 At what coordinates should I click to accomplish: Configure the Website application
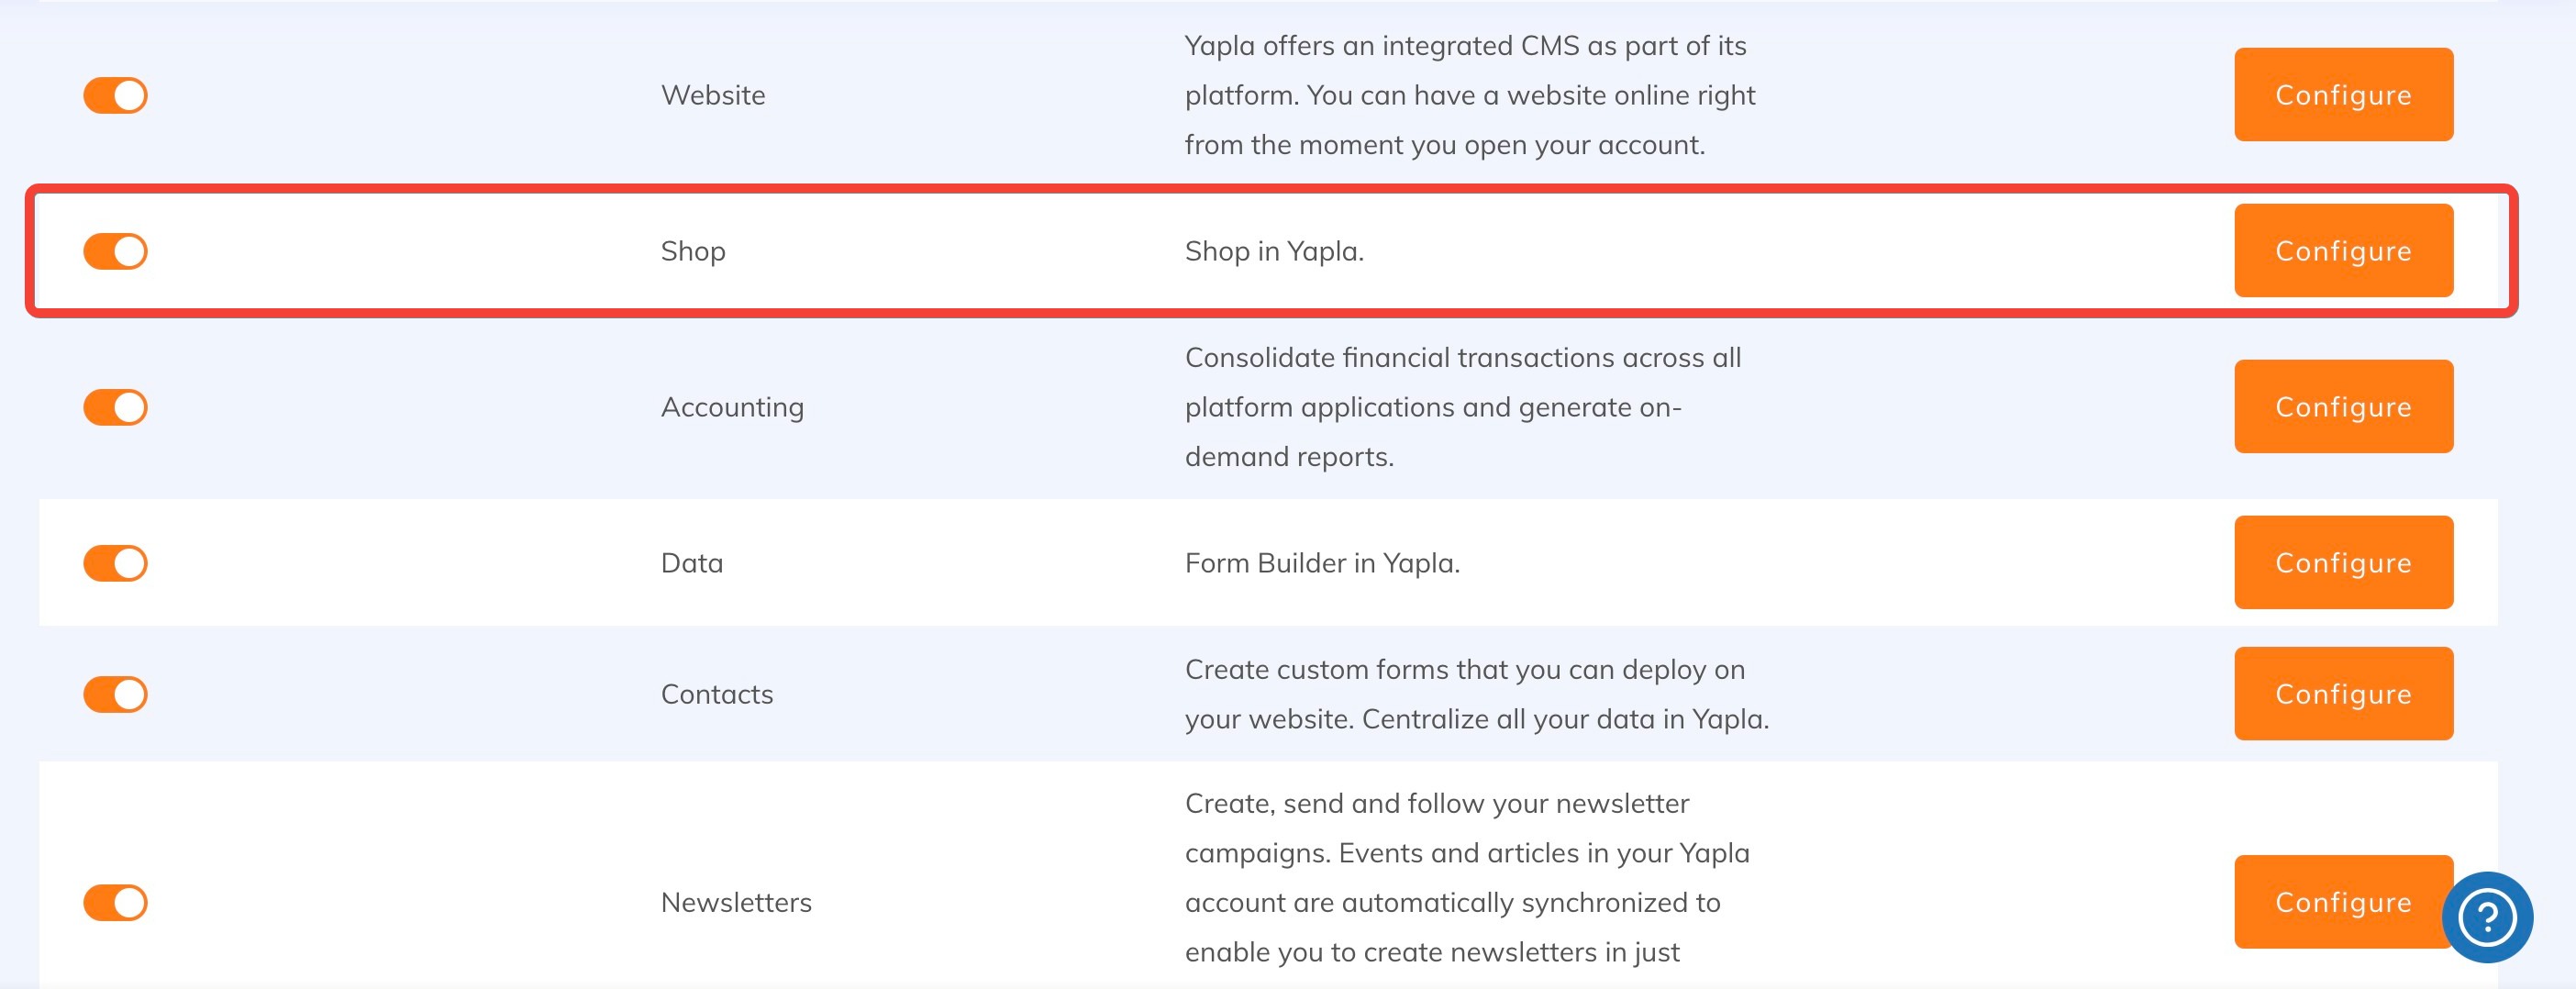(x=2342, y=95)
